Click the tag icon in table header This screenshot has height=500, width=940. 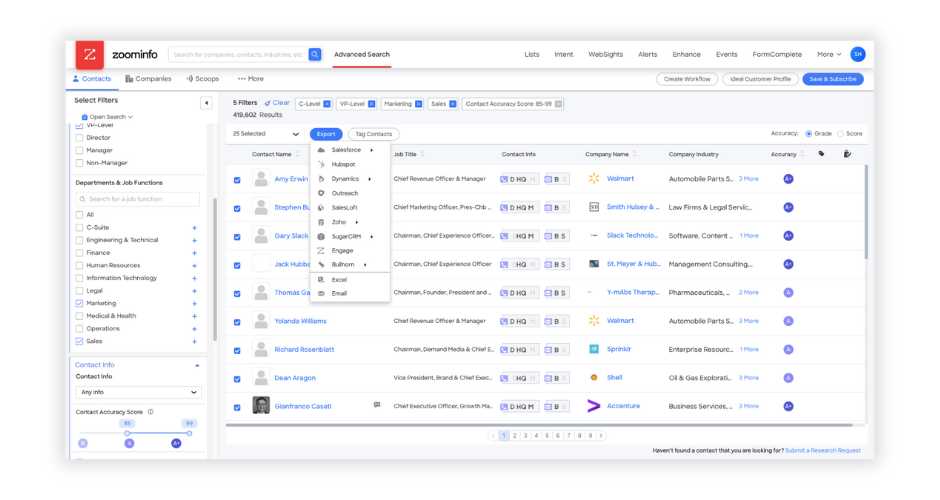coord(821,154)
